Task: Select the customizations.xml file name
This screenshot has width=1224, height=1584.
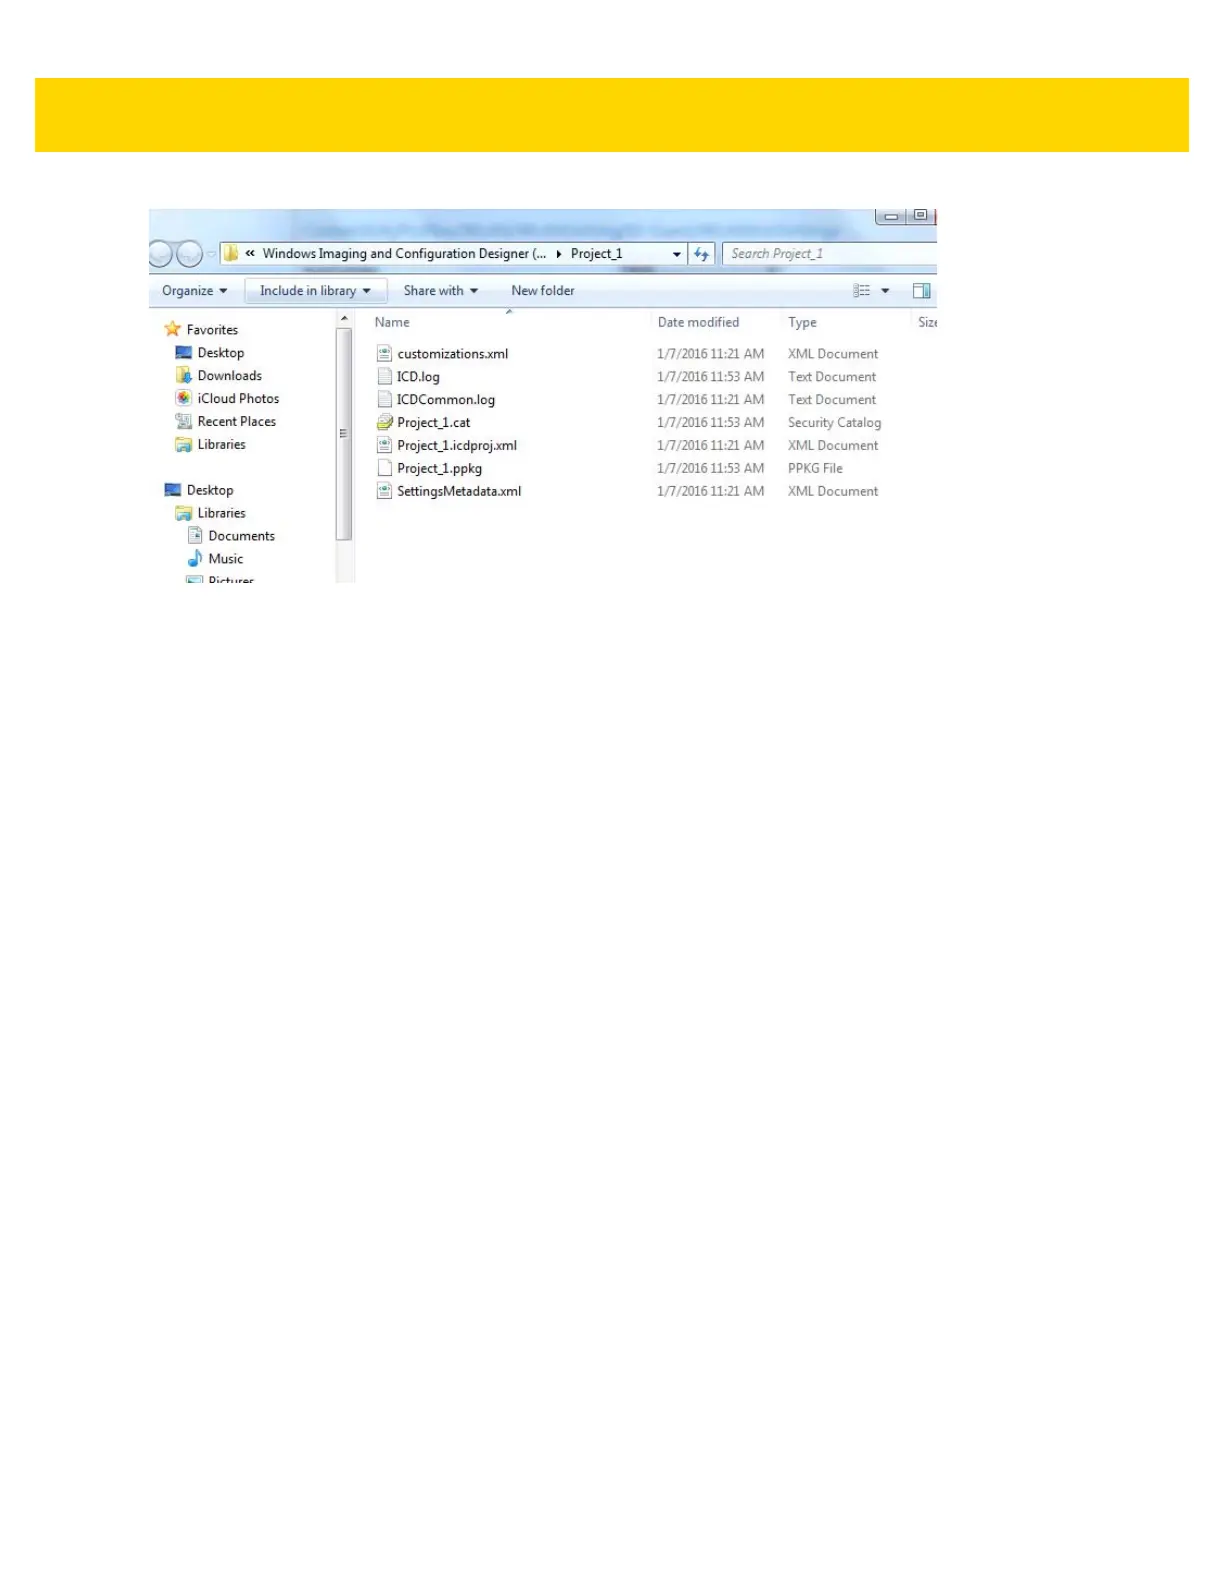Action: tap(453, 354)
